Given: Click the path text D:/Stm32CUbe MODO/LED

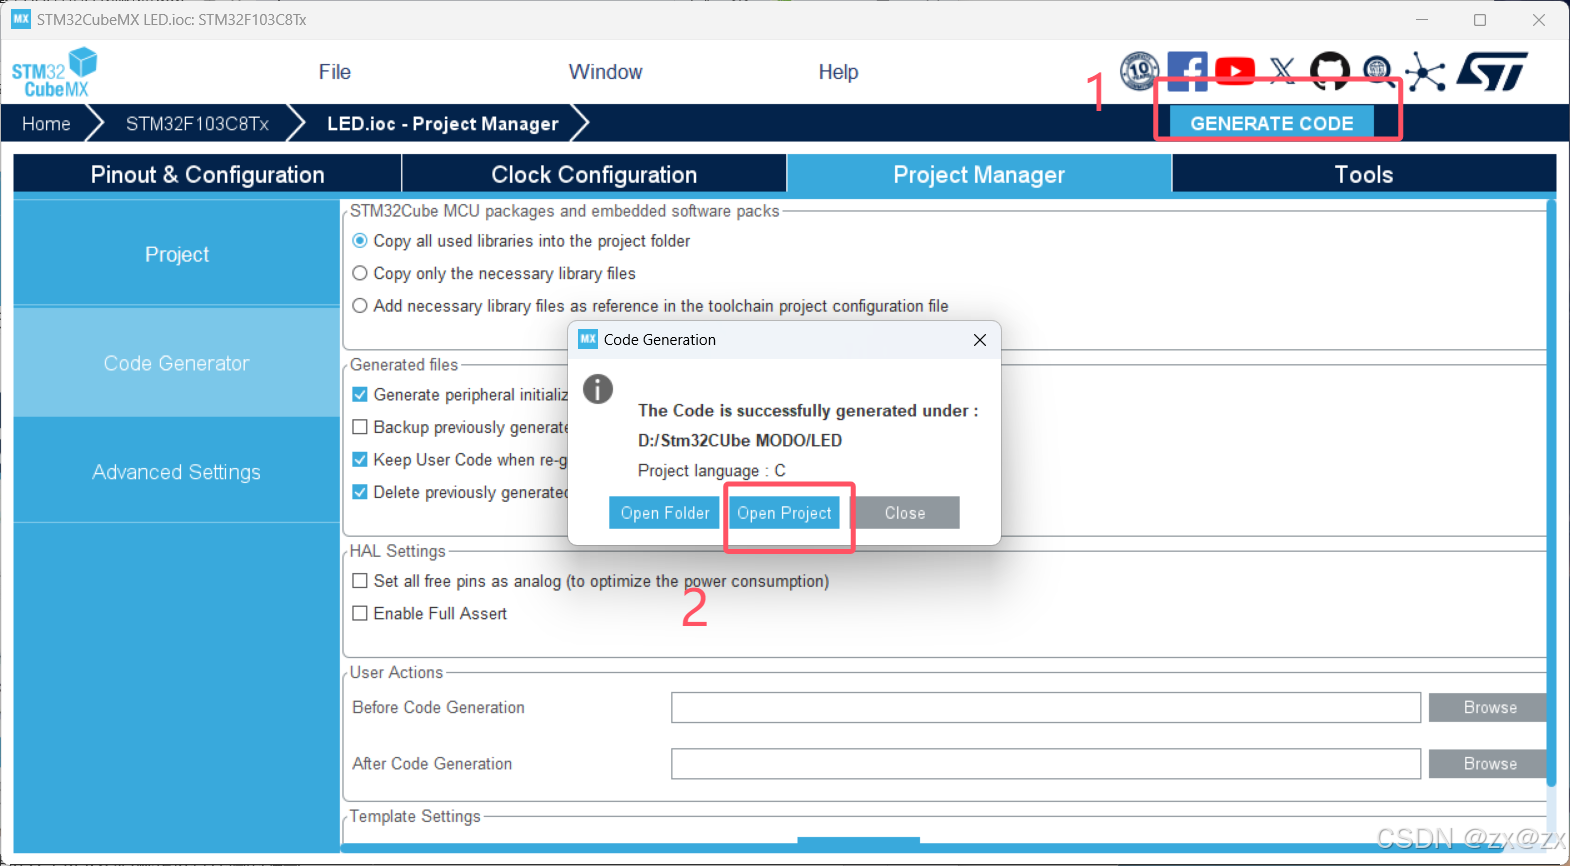Looking at the screenshot, I should [x=740, y=441].
